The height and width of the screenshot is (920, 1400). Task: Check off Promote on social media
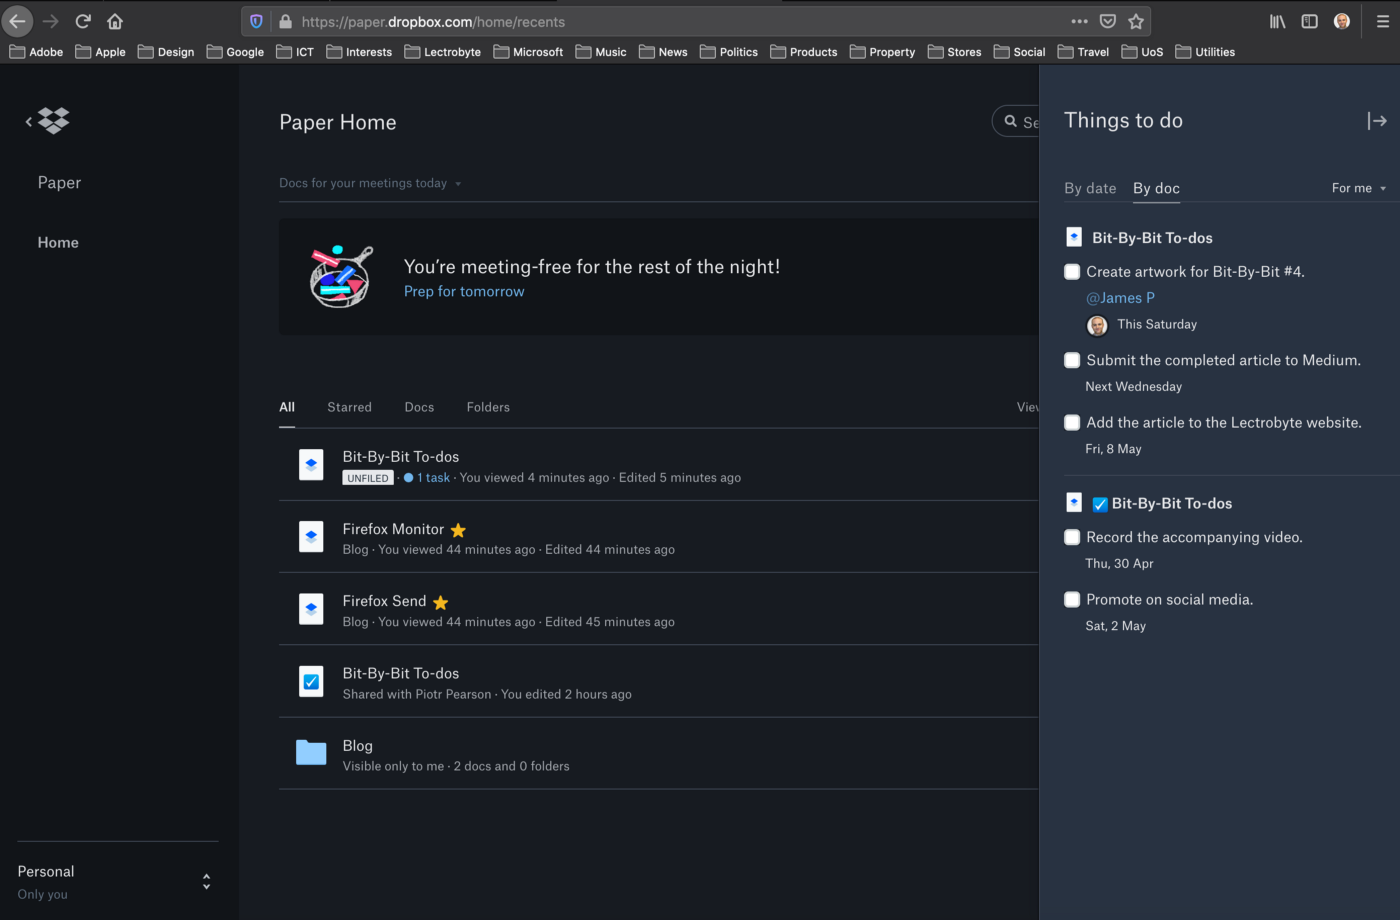[1072, 600]
